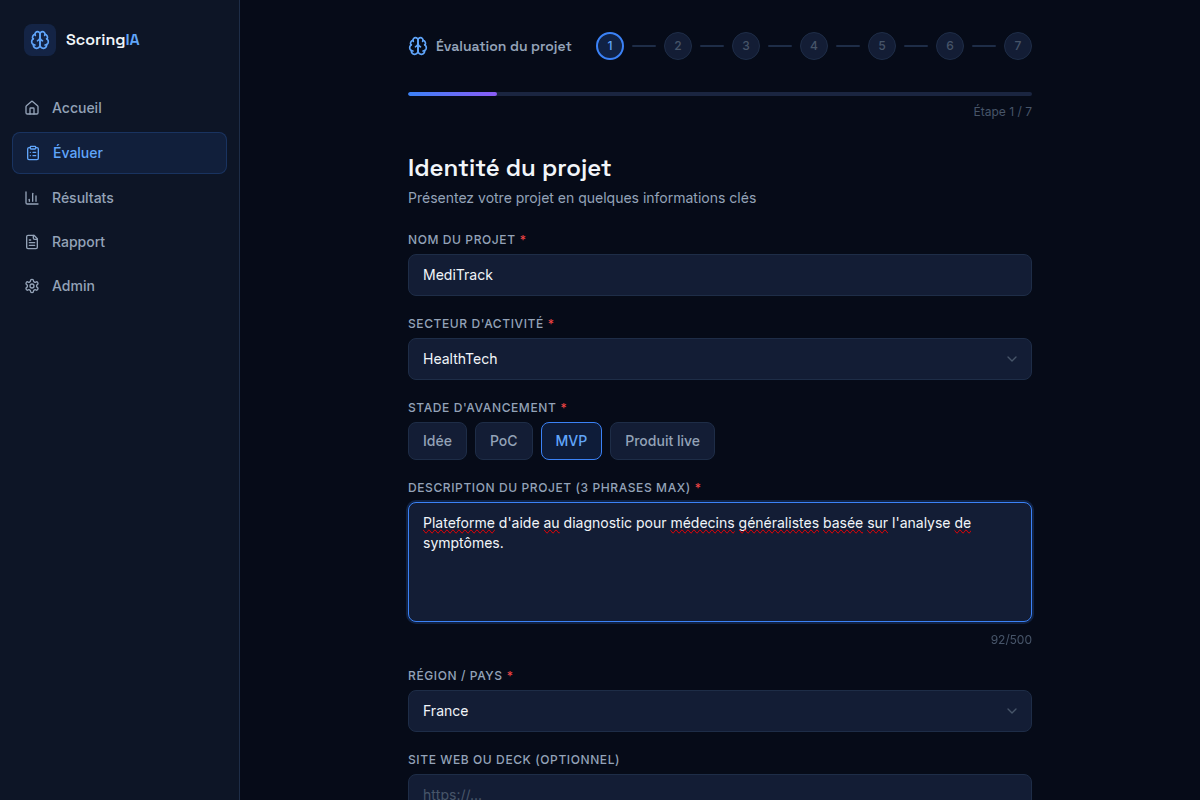The image size is (1200, 800).
Task: Click the evaluation progress bar
Action: point(720,94)
